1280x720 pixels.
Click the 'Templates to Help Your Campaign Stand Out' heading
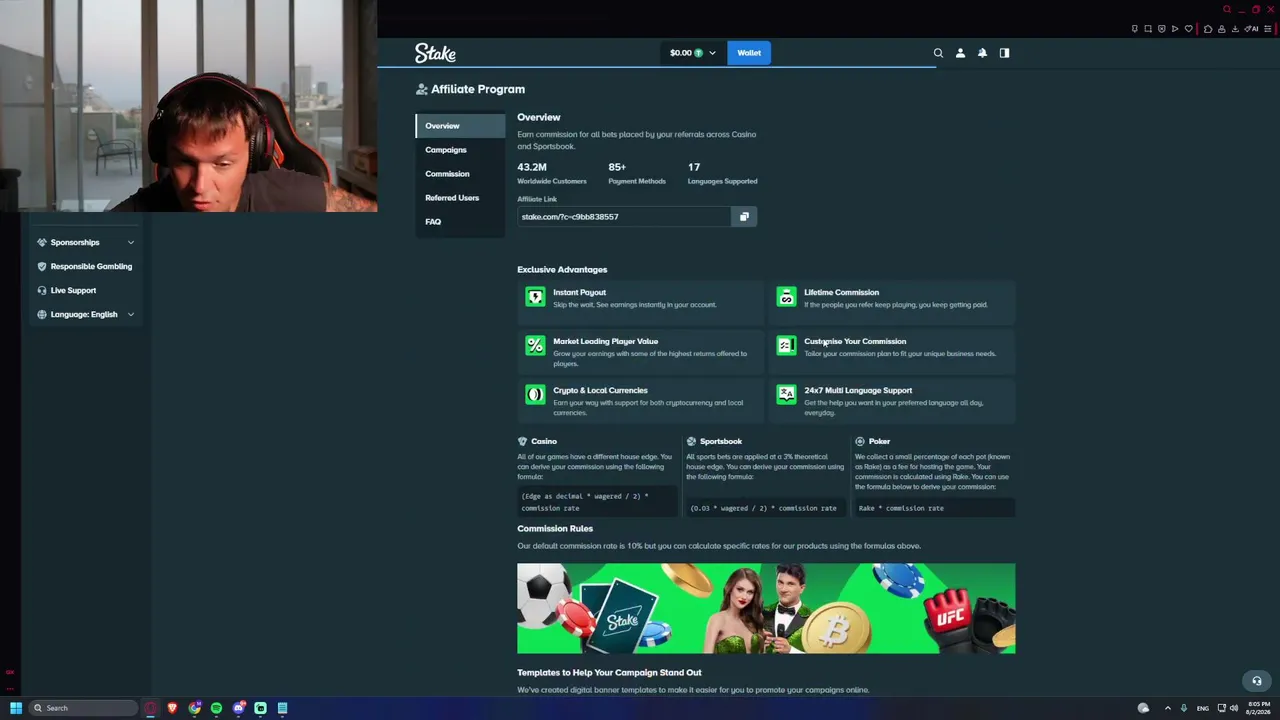609,672
